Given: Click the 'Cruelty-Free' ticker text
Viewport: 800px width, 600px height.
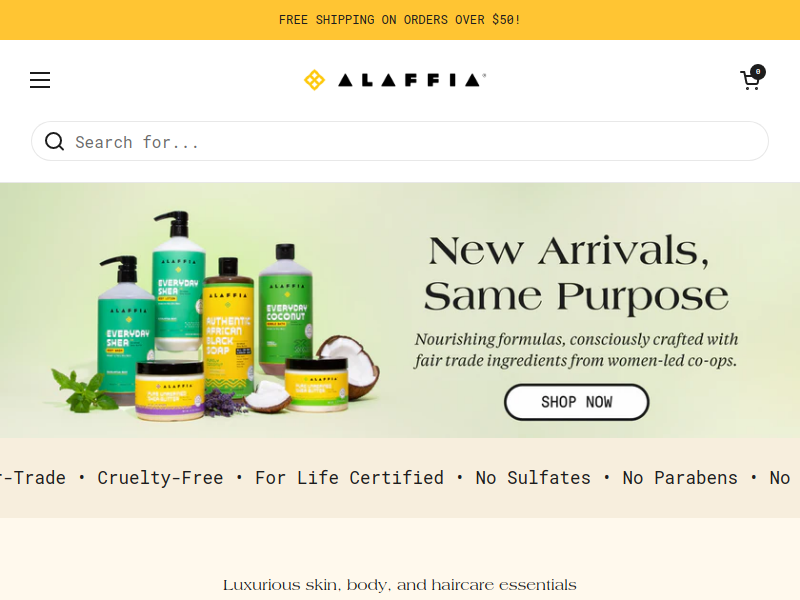Looking at the screenshot, I should (160, 478).
